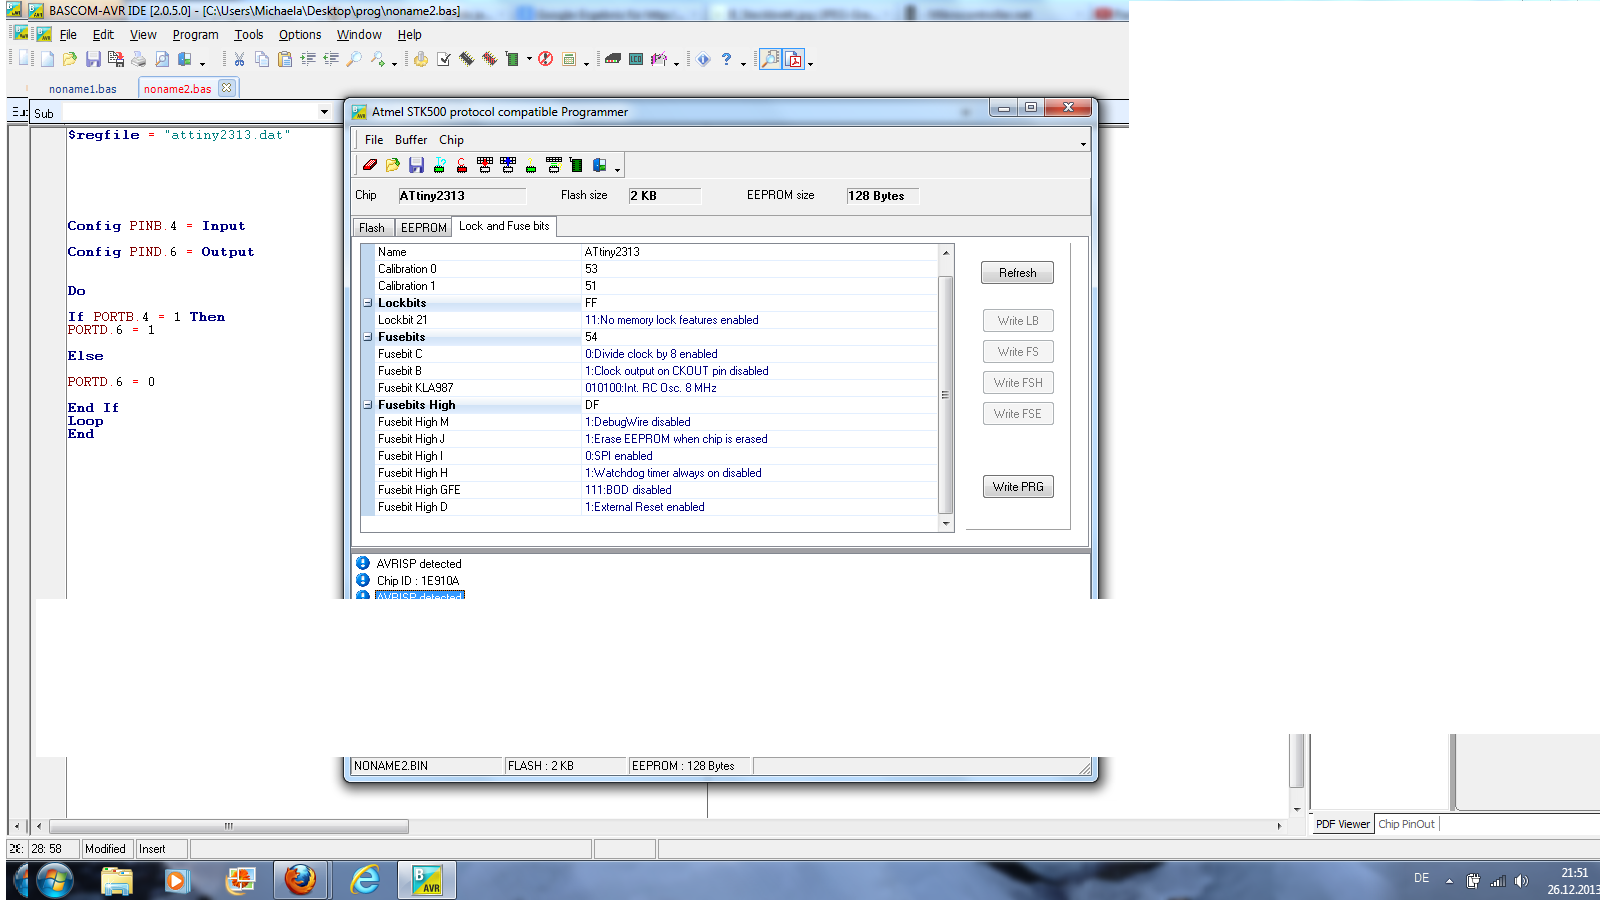Click the editor horizontal scrollbar thumb
Screen dimensions: 1600x900
229,826
